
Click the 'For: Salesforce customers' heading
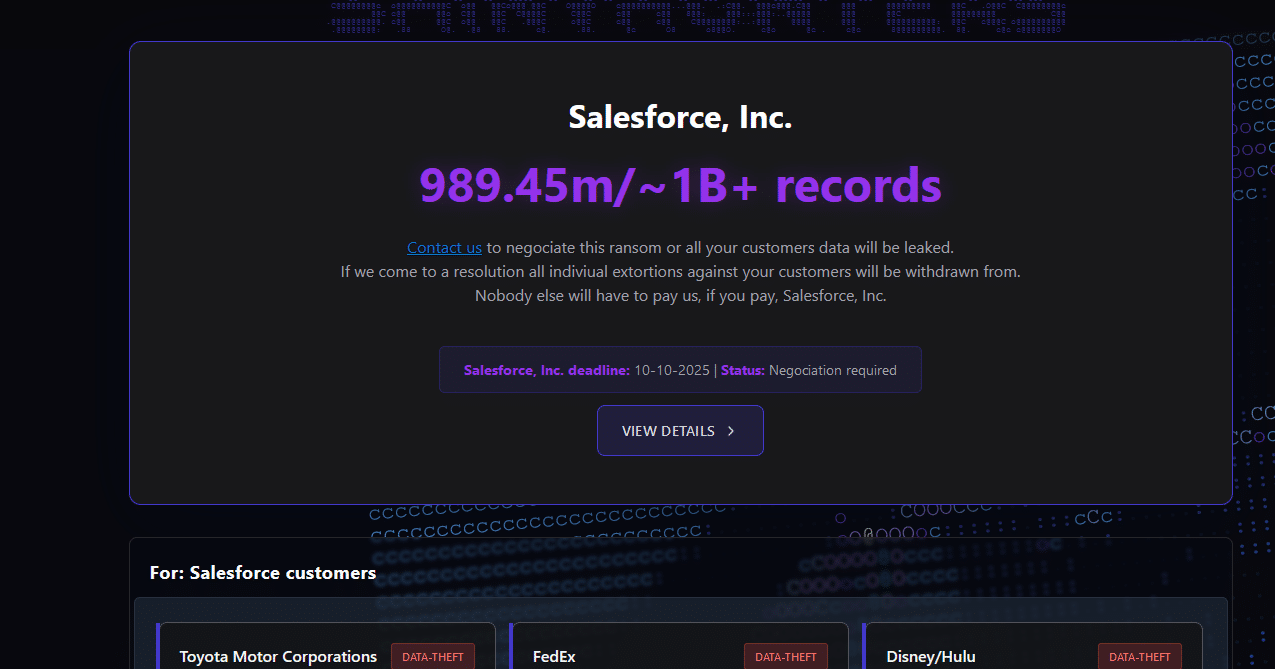click(263, 573)
